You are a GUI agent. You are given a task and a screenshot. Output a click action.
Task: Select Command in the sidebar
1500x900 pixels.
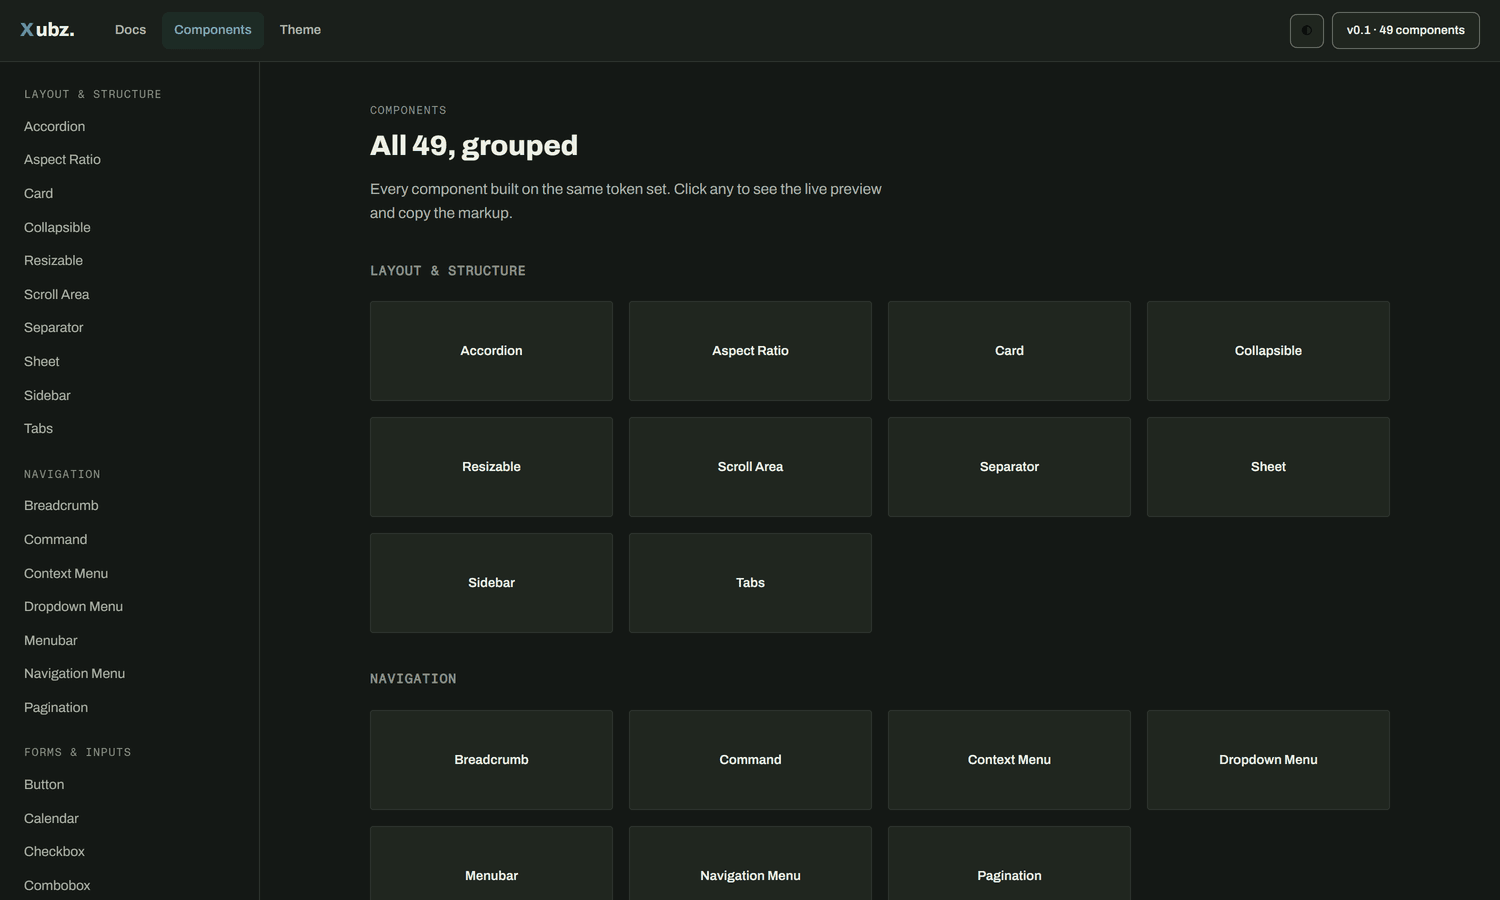click(55, 539)
